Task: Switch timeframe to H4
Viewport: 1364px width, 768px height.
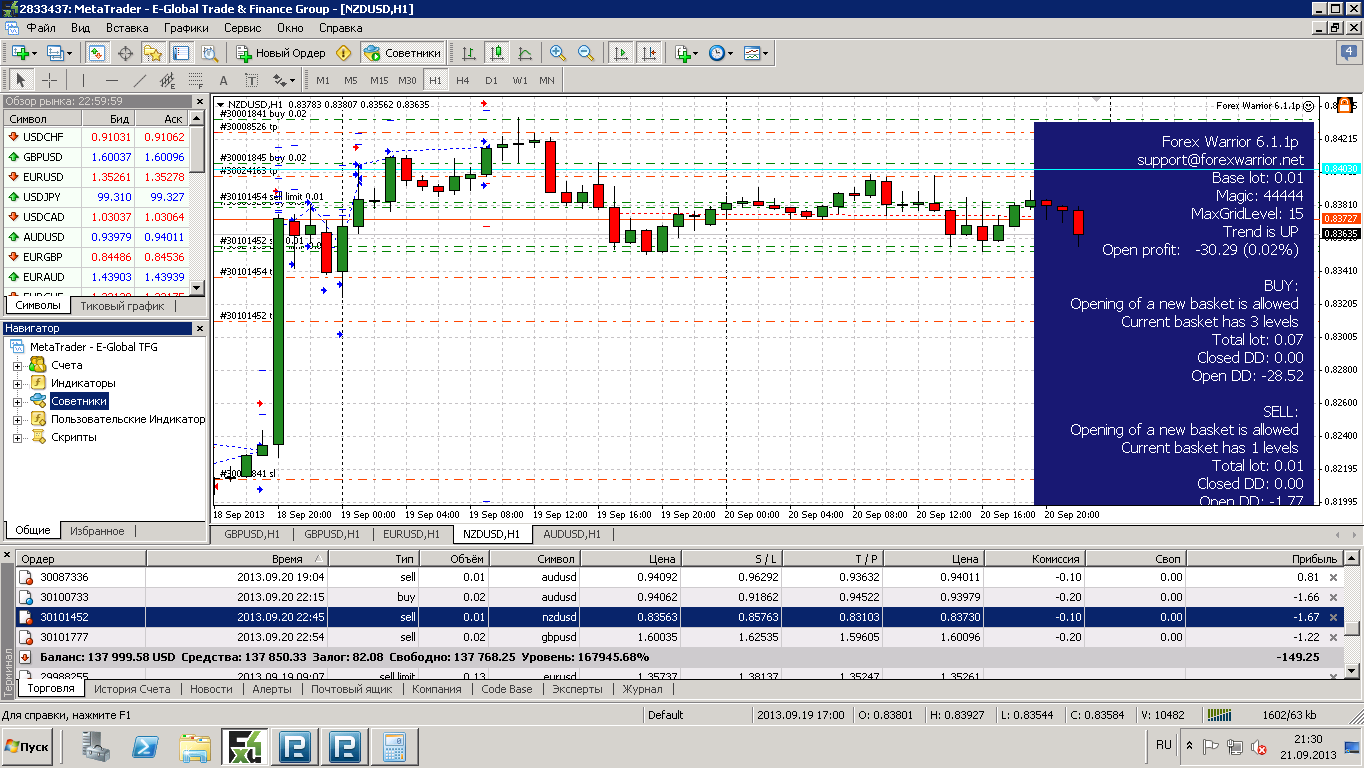Action: [462, 80]
